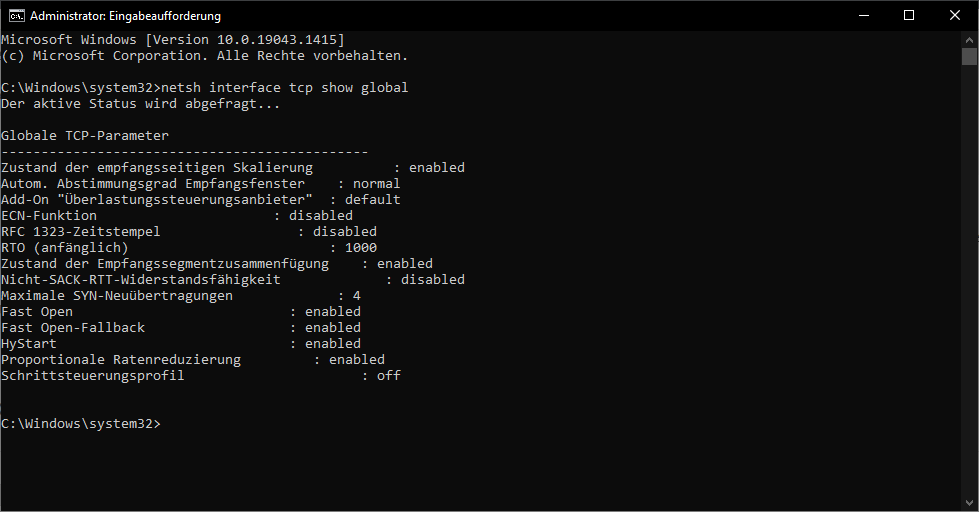Click the RTO value 1000

pyautogui.click(x=361, y=247)
